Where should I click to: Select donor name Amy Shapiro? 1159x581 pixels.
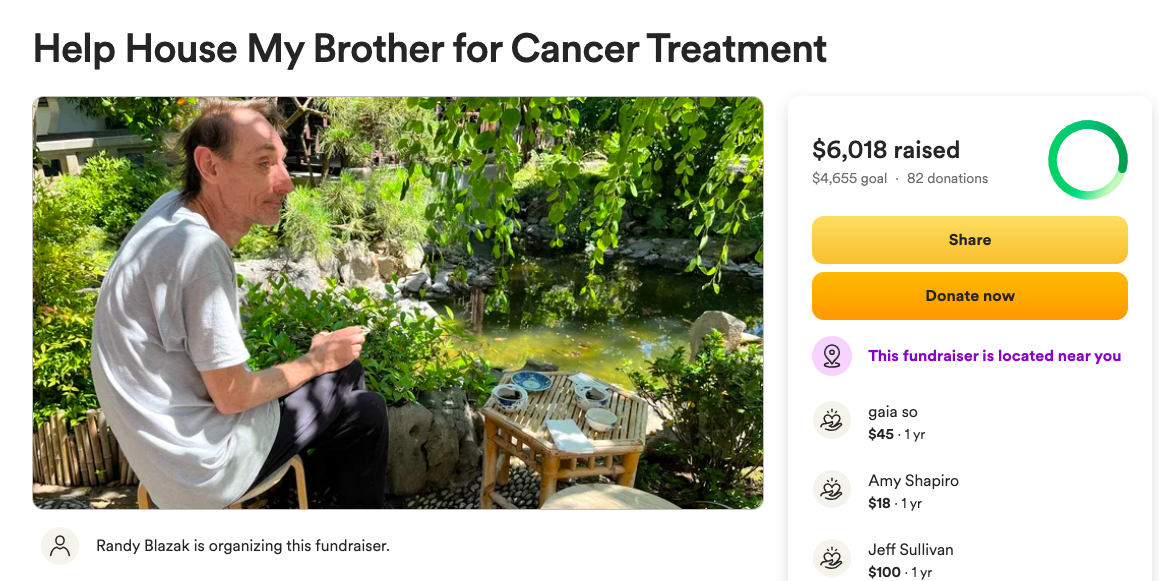(x=913, y=481)
